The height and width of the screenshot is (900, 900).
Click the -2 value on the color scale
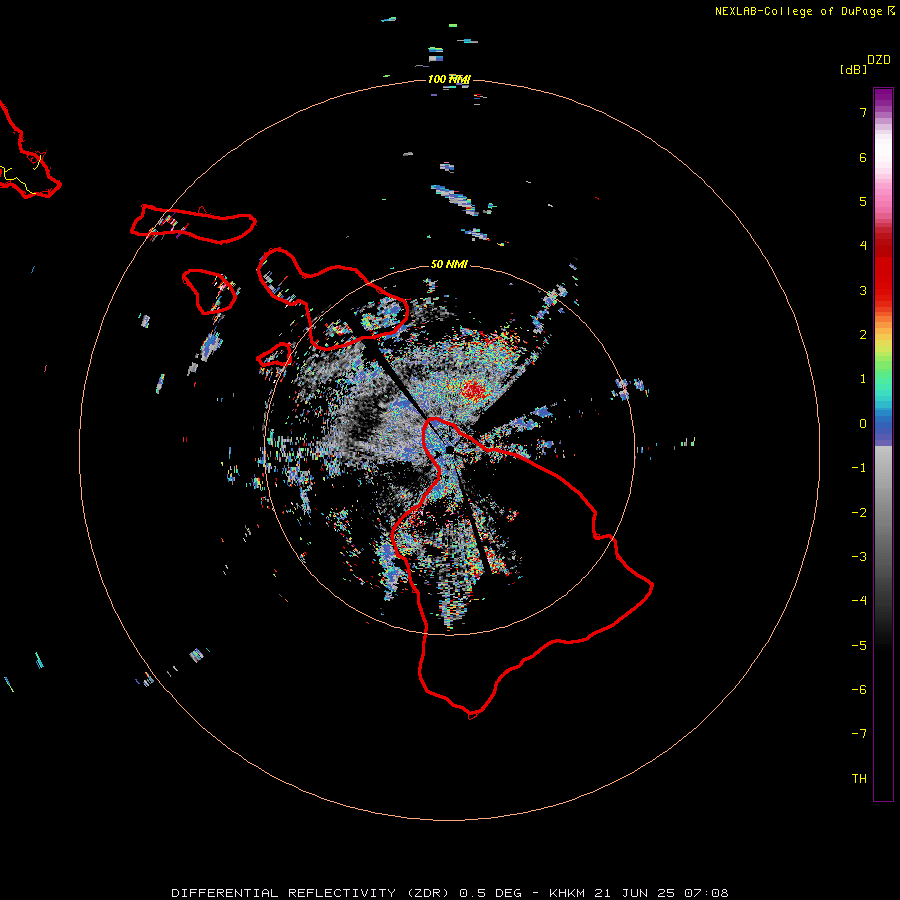tap(859, 513)
